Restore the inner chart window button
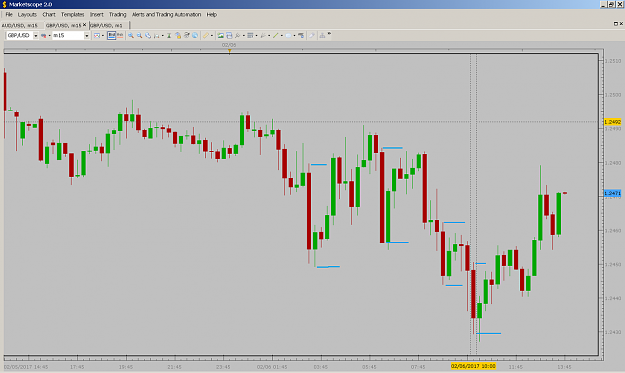Image resolution: width=625 pixels, height=373 pixels. [615, 24]
